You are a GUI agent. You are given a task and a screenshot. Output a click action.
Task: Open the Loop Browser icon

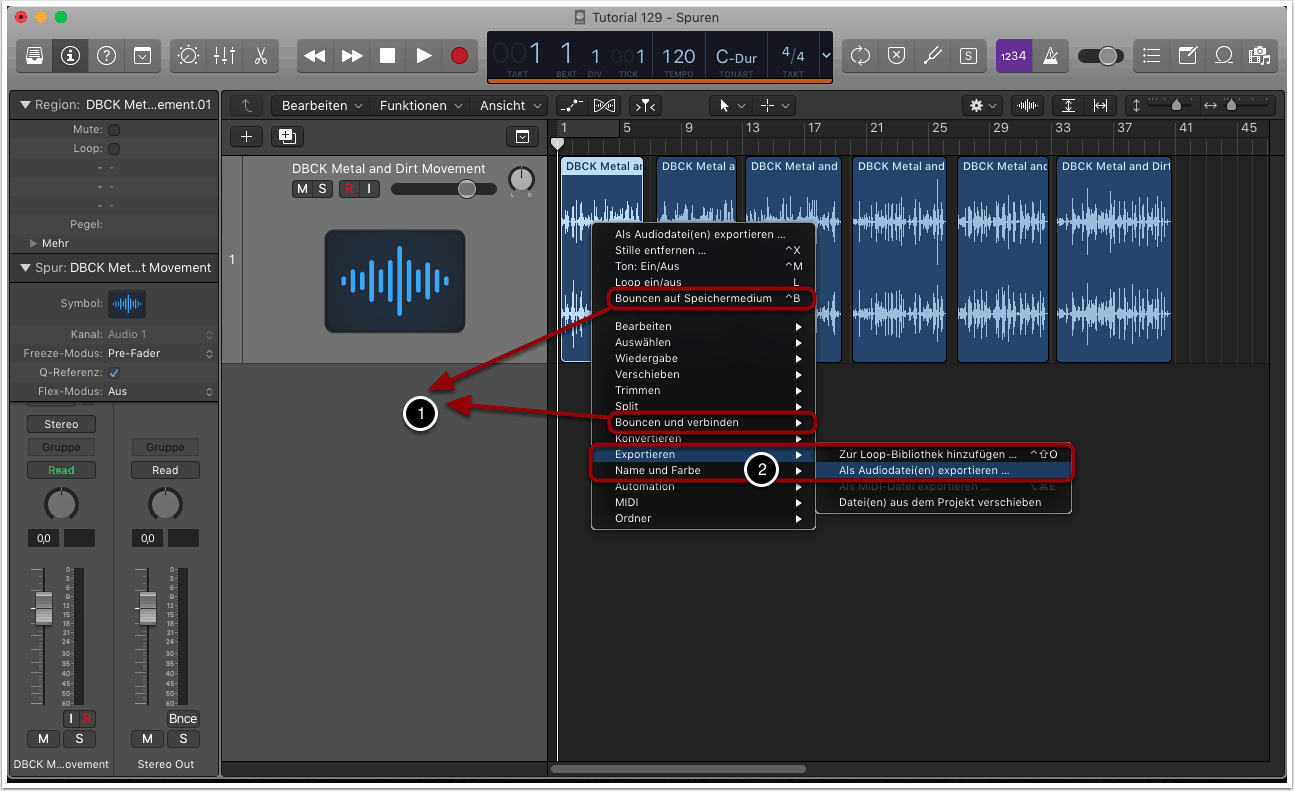1223,56
